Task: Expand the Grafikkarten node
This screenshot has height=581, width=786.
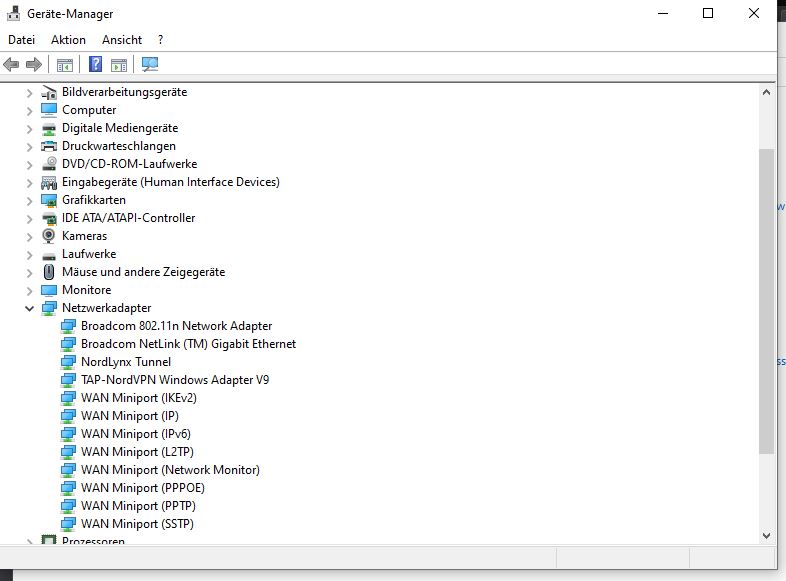Action: (x=29, y=201)
